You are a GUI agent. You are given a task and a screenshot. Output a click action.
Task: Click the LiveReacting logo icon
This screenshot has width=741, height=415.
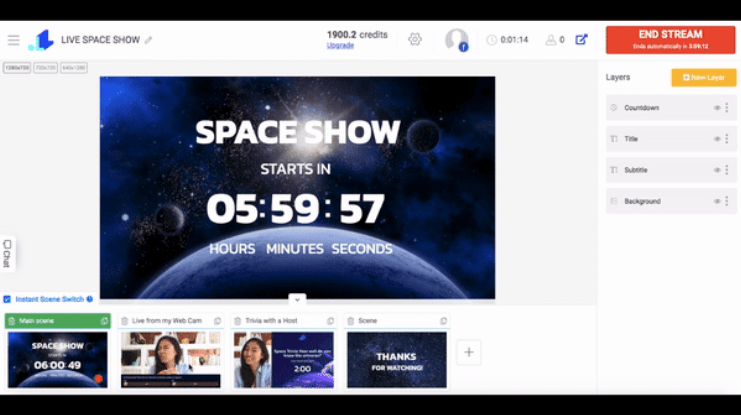pyautogui.click(x=41, y=40)
